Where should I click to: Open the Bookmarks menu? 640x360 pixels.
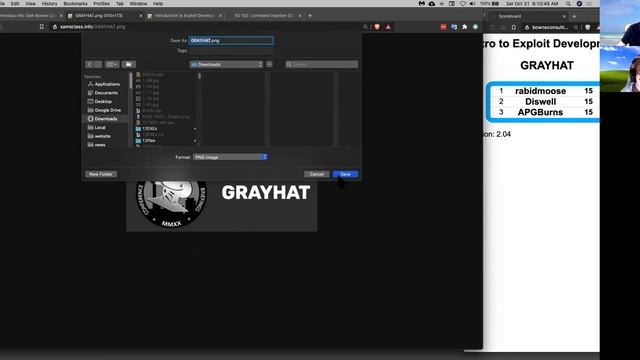[x=76, y=3]
